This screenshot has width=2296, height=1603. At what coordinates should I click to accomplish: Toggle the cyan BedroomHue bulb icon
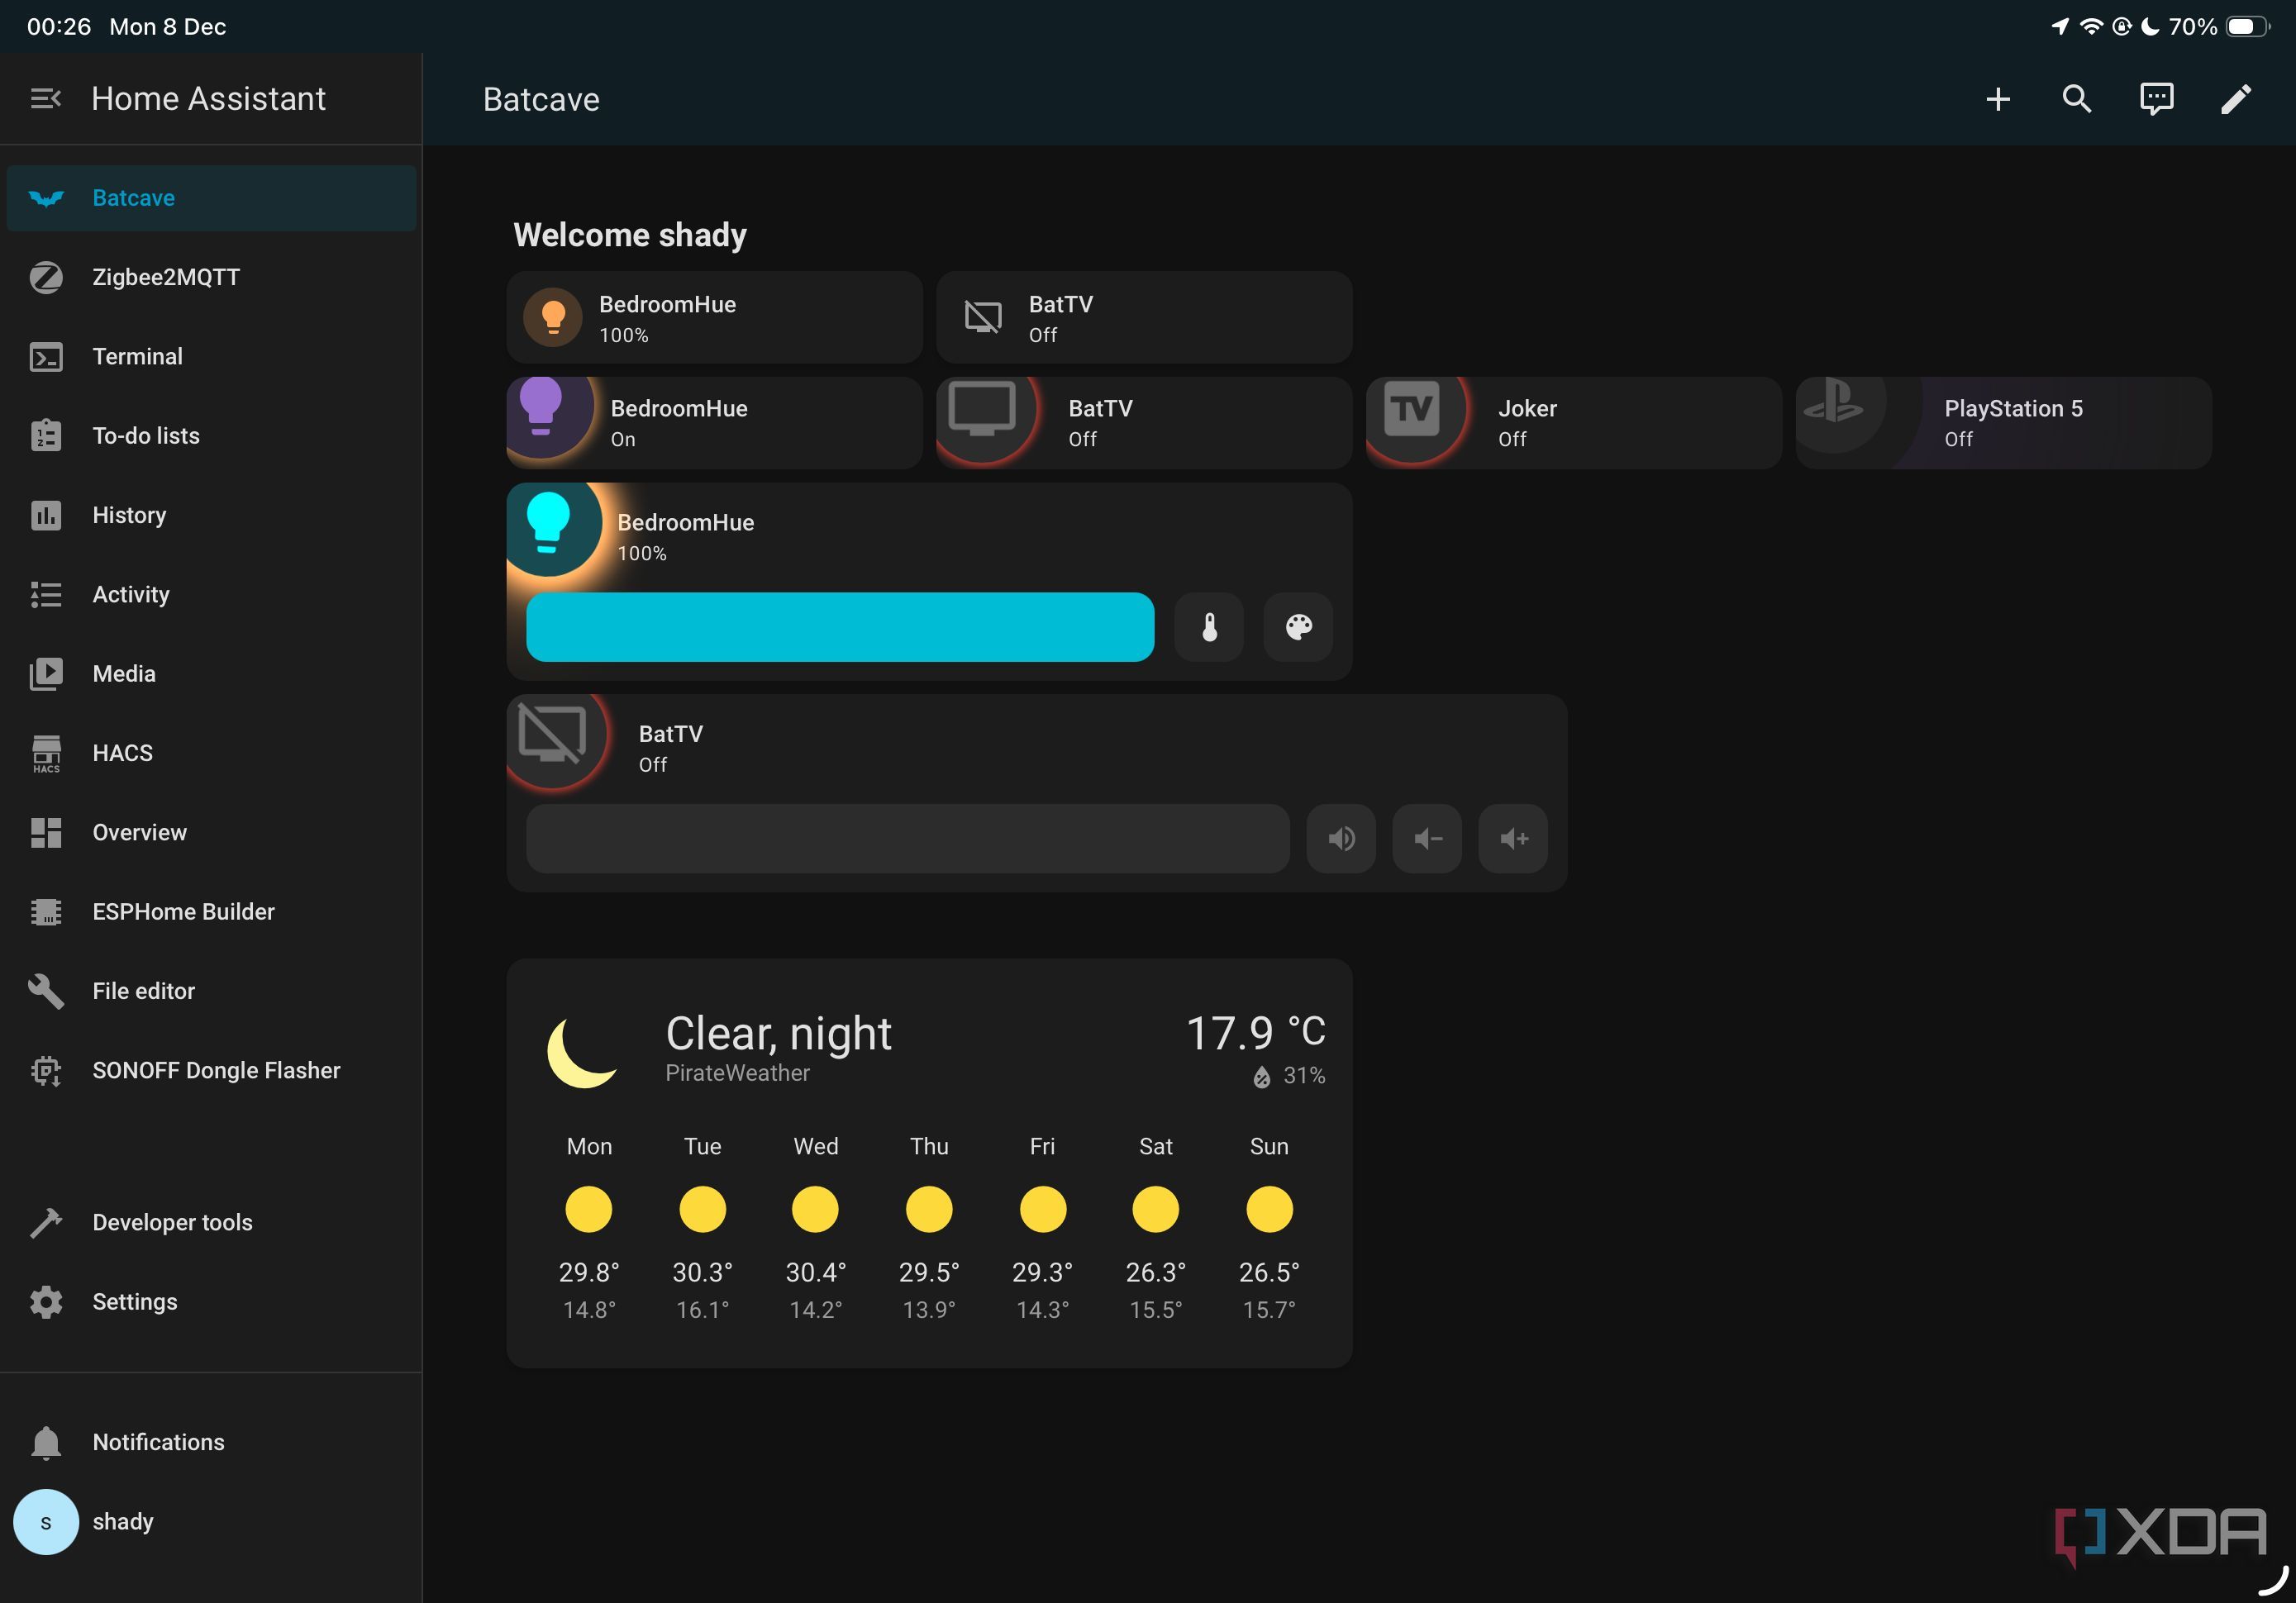pos(547,523)
